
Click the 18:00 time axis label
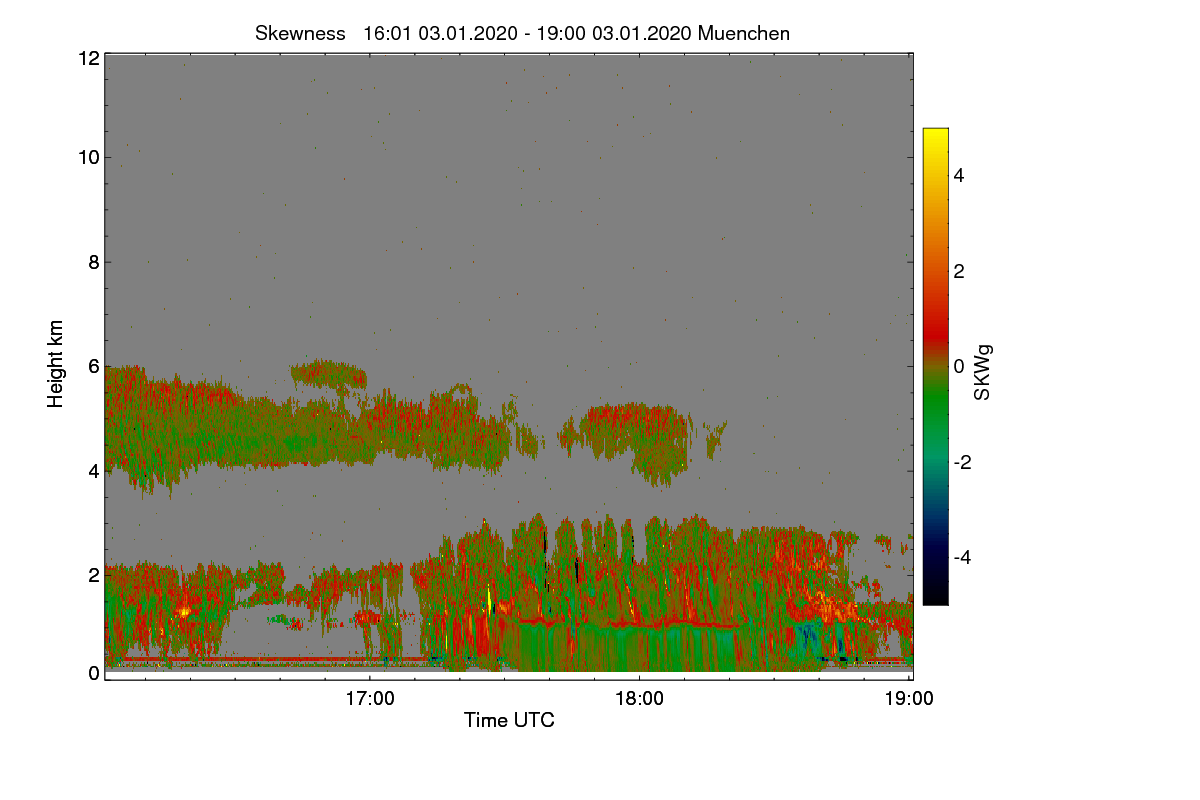point(639,699)
